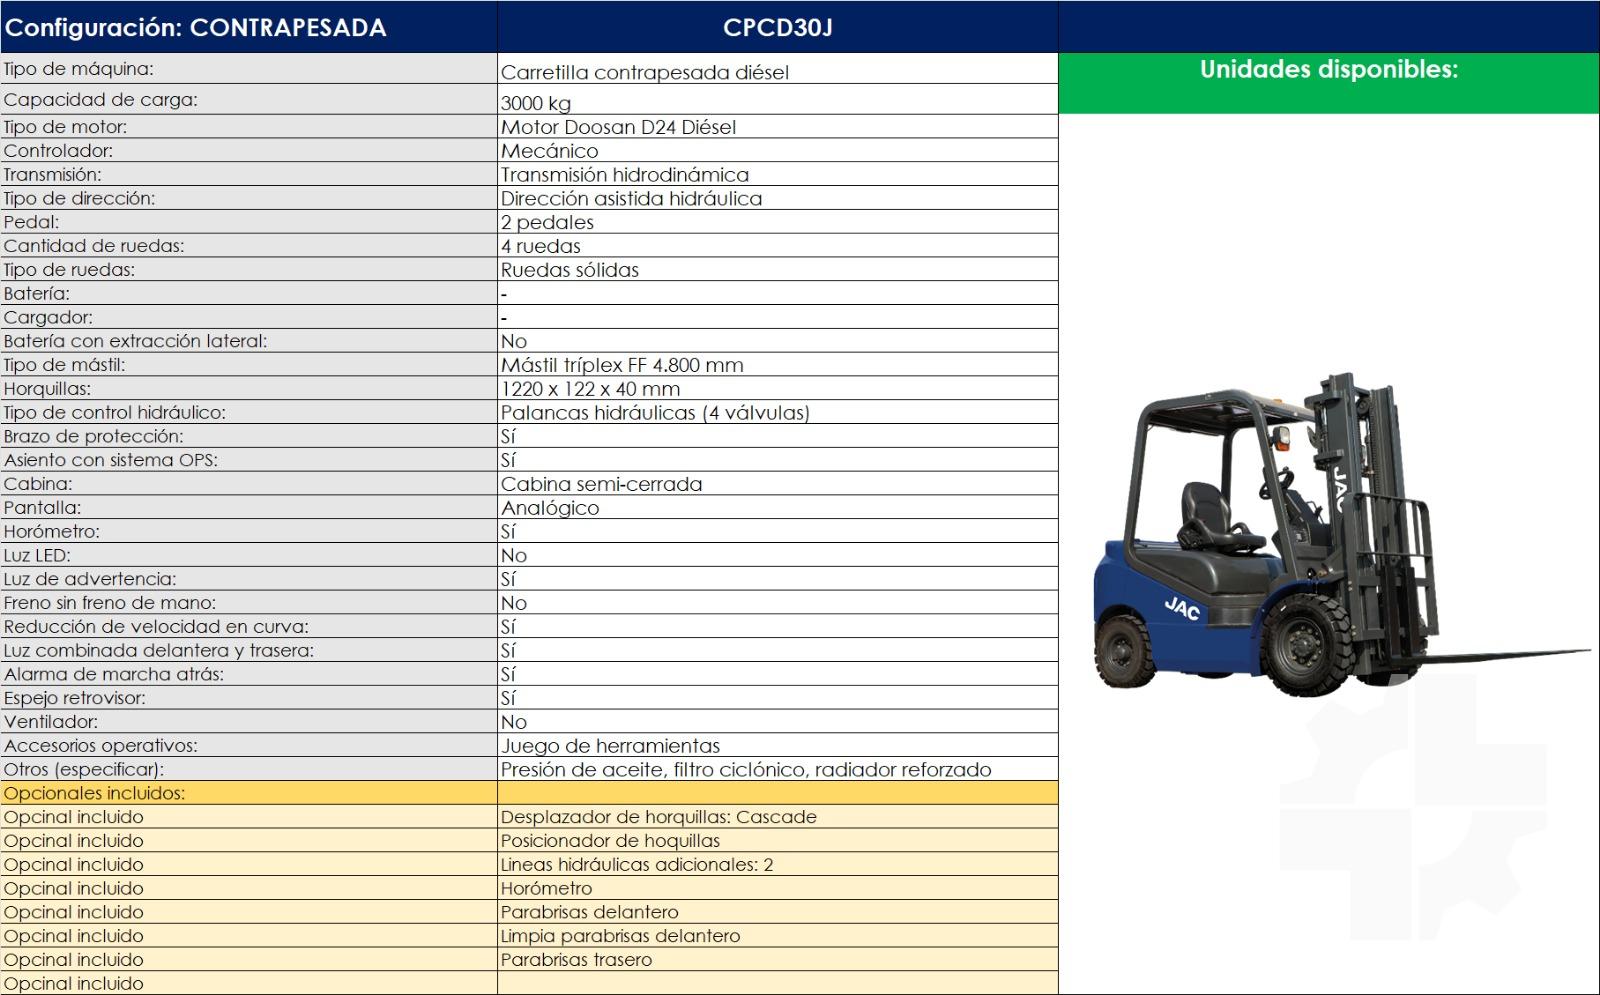Viewport: 1600px width, 995px height.
Task: Select the CPCD30J model header cell
Action: (777, 27)
